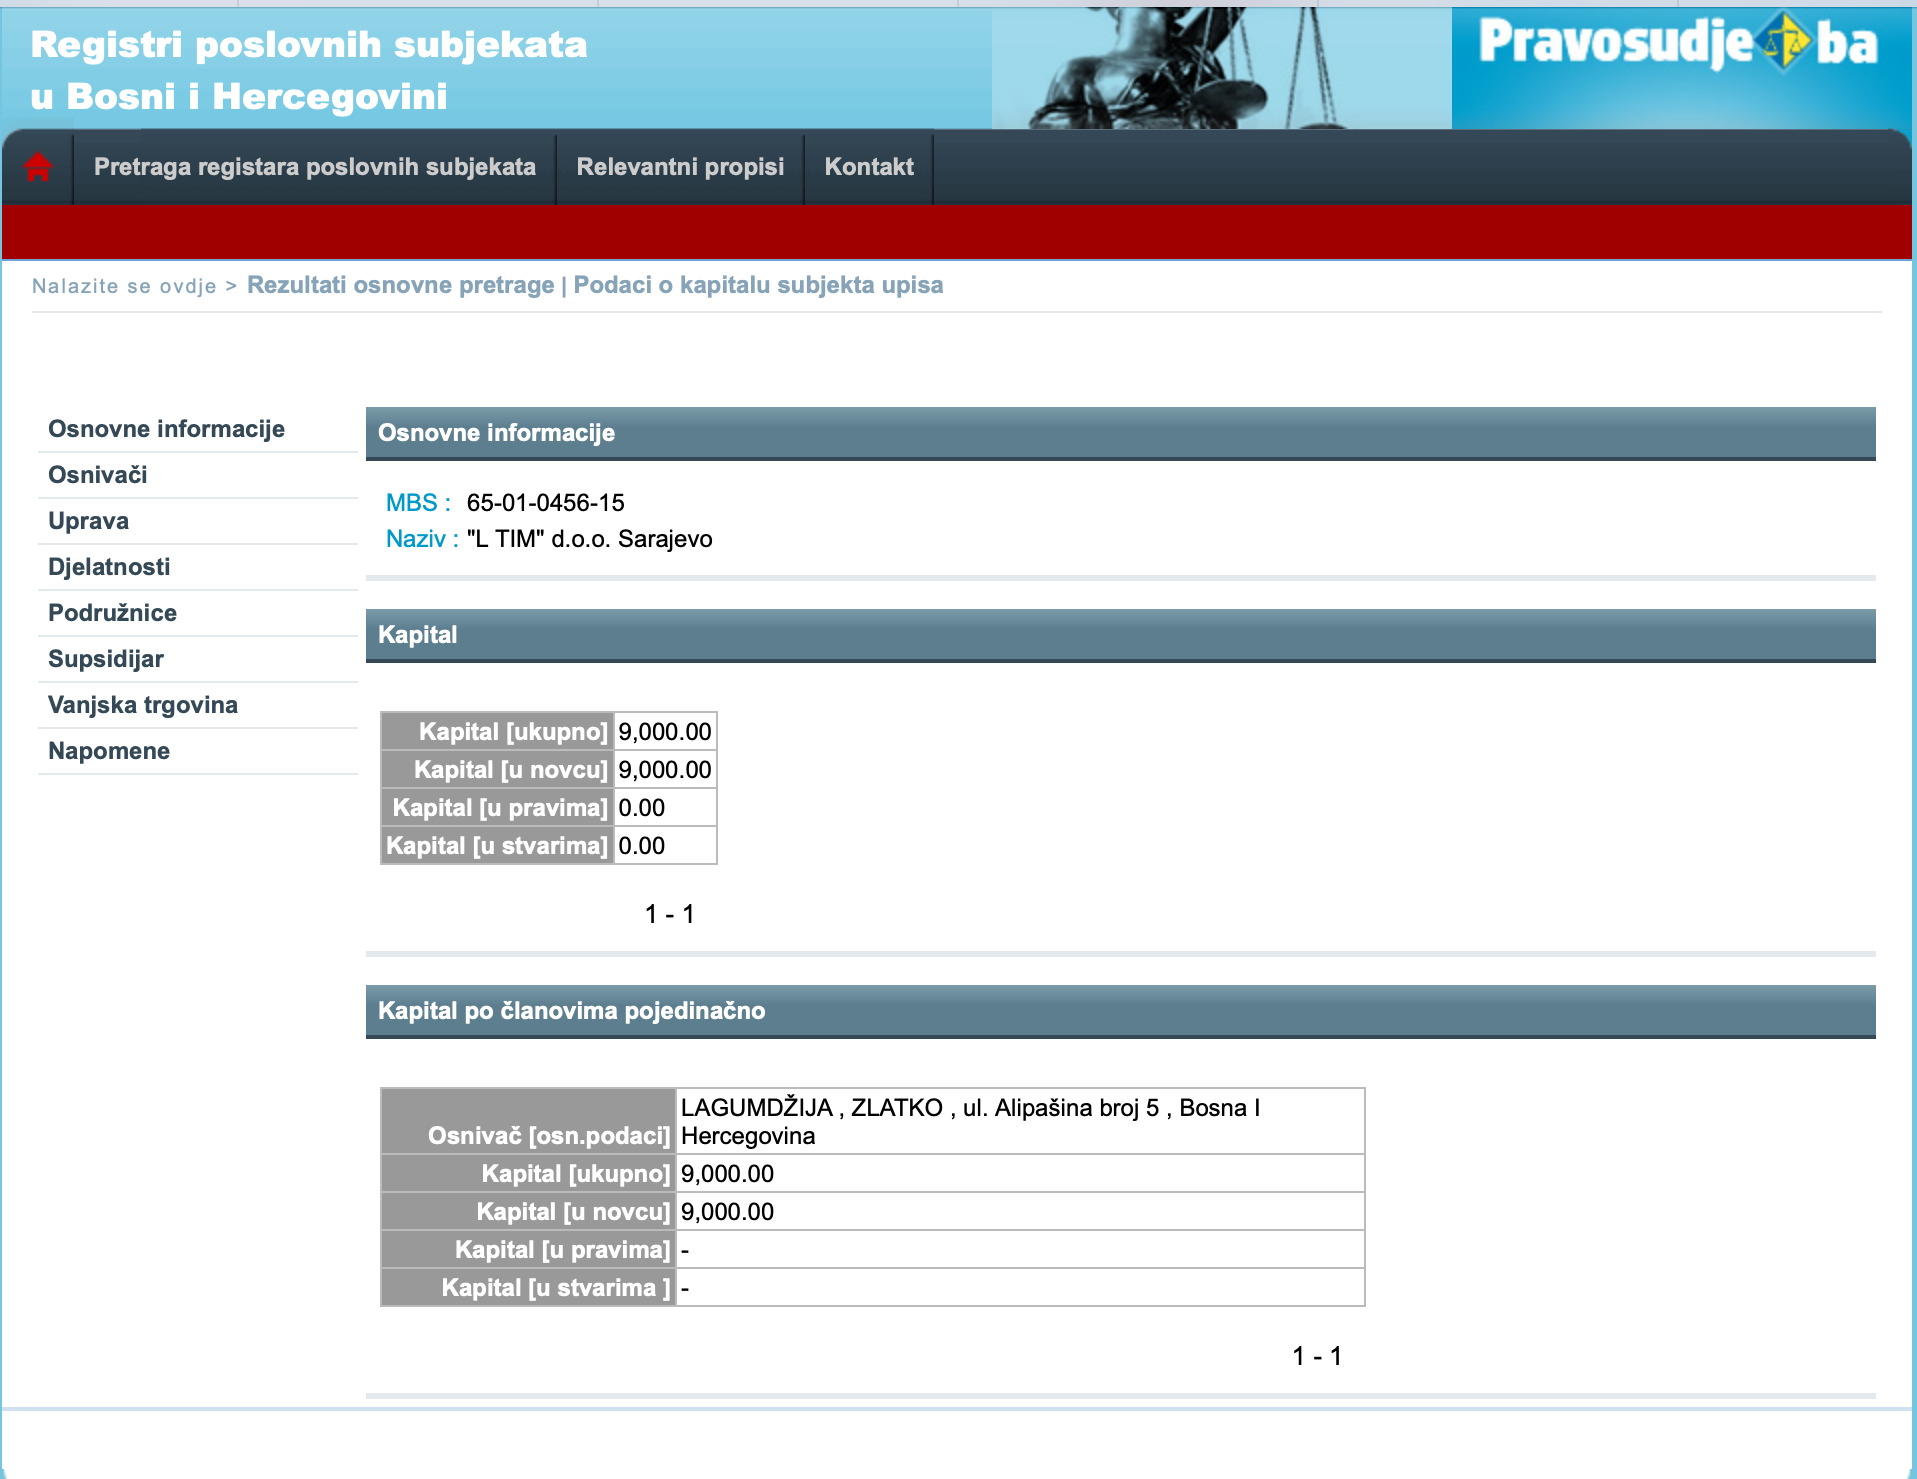Click Supsidijar in the sidebar

point(106,659)
